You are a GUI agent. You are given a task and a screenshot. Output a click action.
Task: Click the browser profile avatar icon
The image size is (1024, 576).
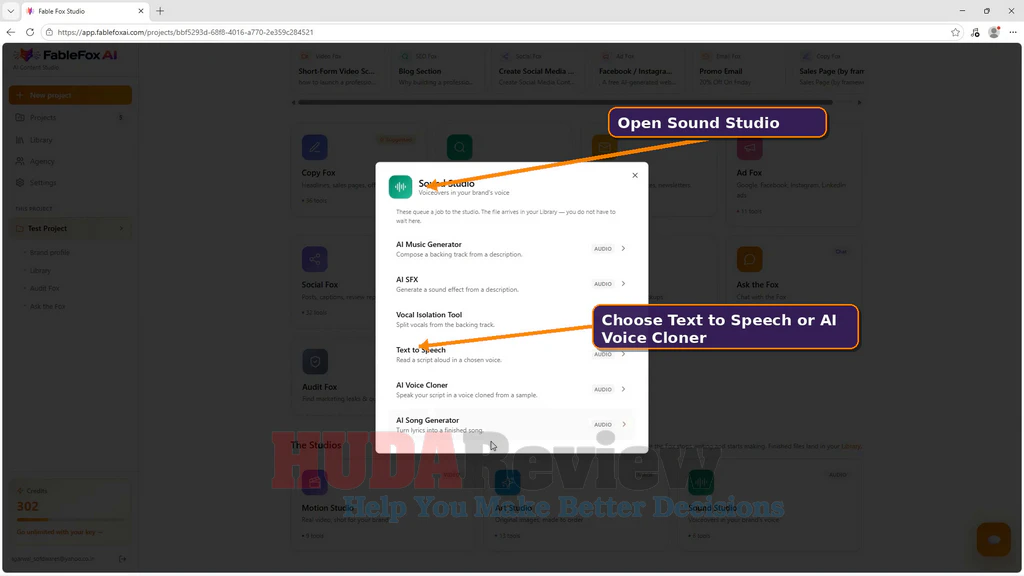[x=994, y=32]
